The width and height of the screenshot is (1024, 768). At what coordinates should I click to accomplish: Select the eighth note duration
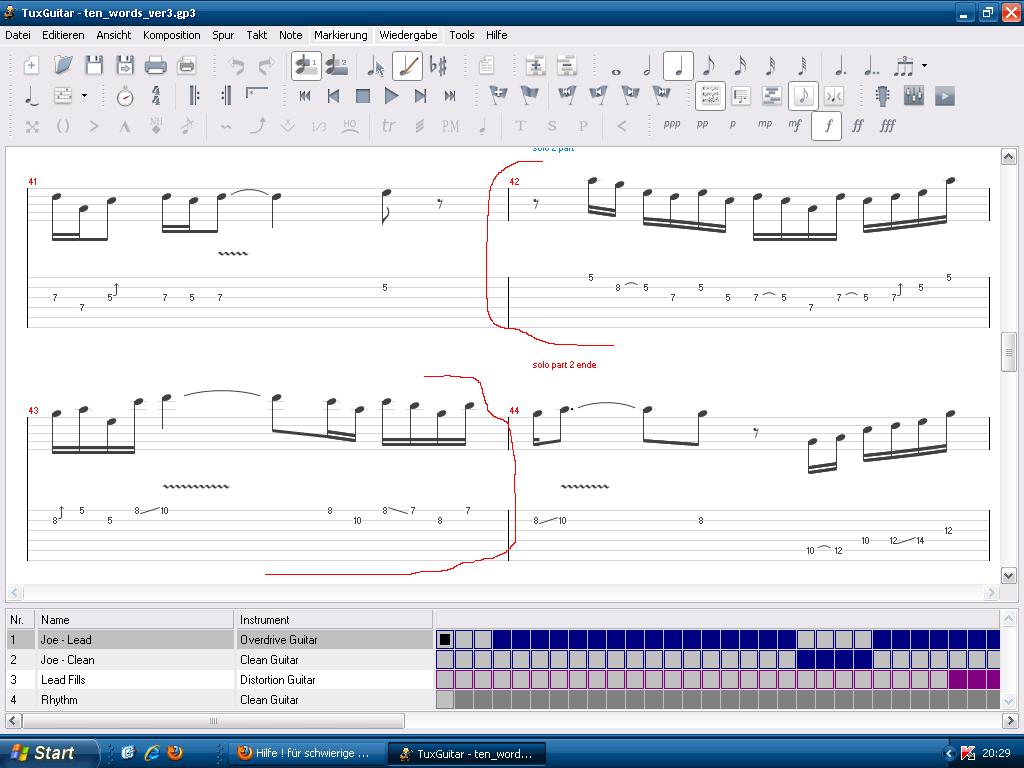click(709, 65)
